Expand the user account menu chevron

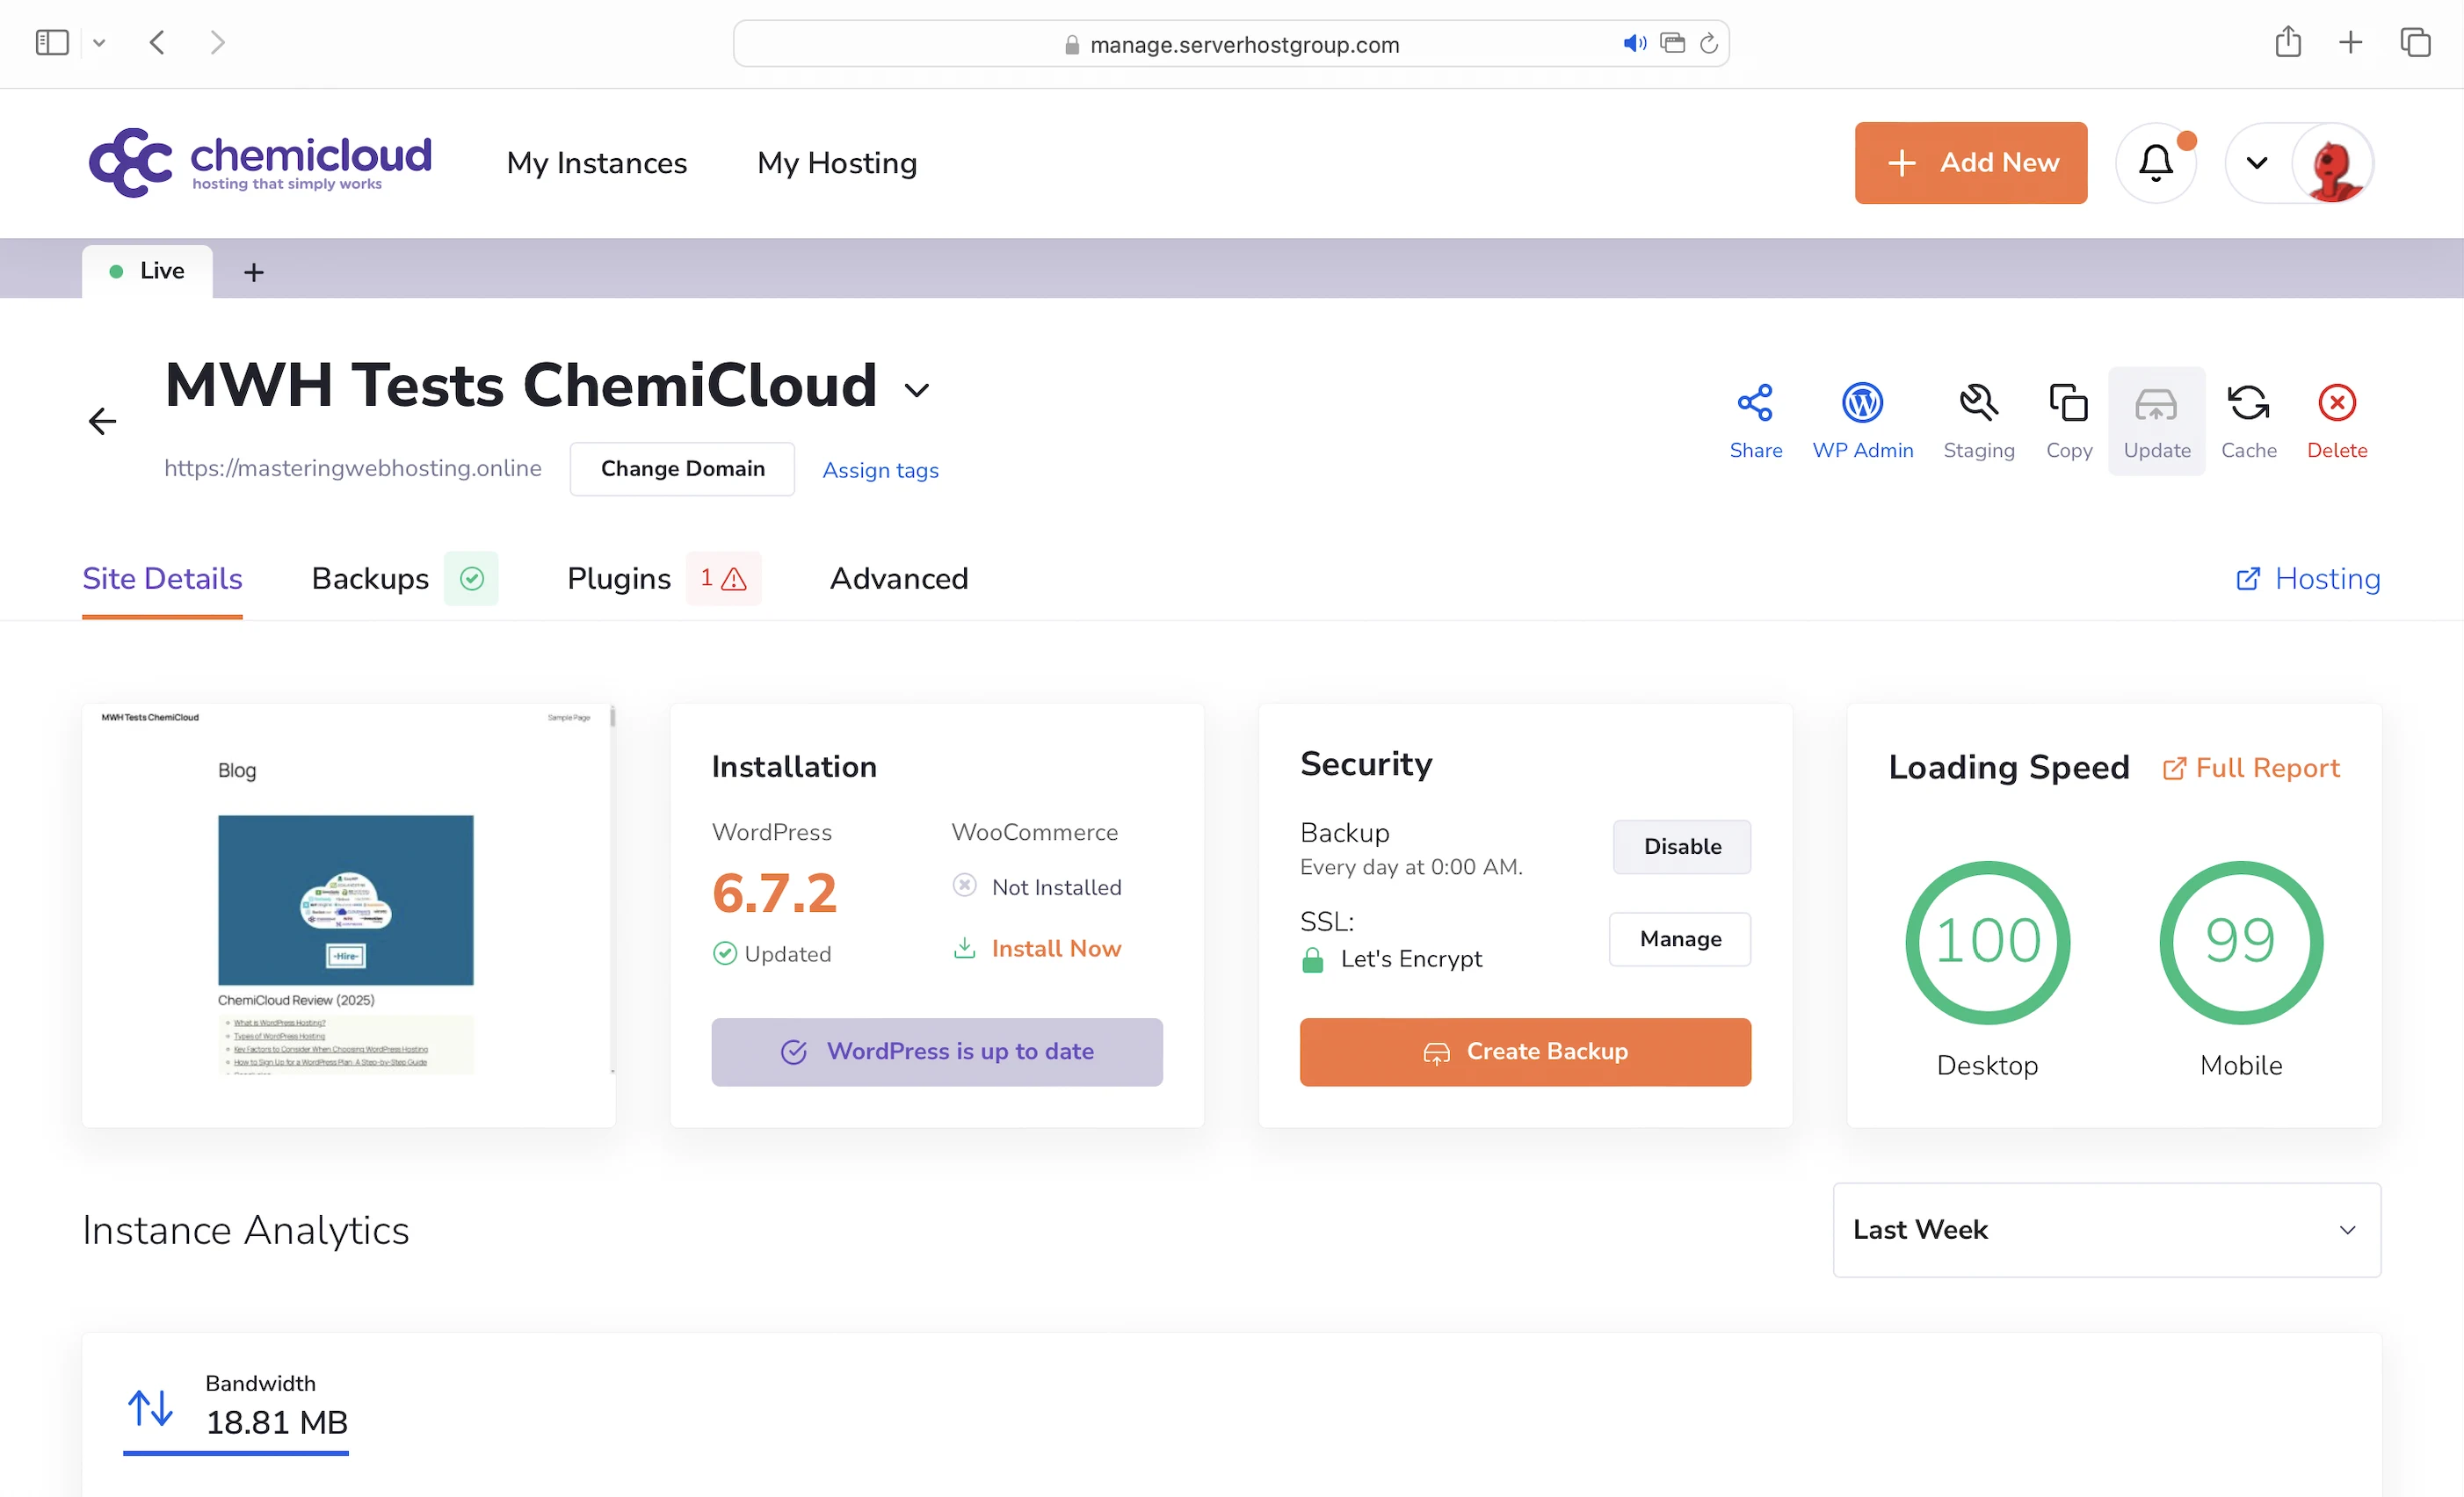point(2256,163)
